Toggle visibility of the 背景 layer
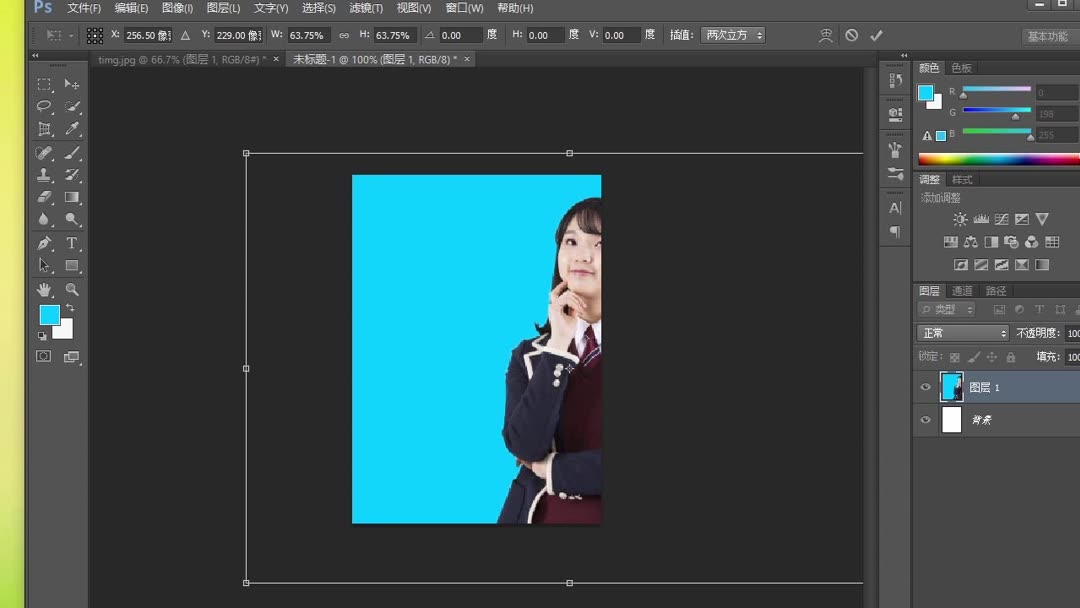This screenshot has height=608, width=1080. 926,419
